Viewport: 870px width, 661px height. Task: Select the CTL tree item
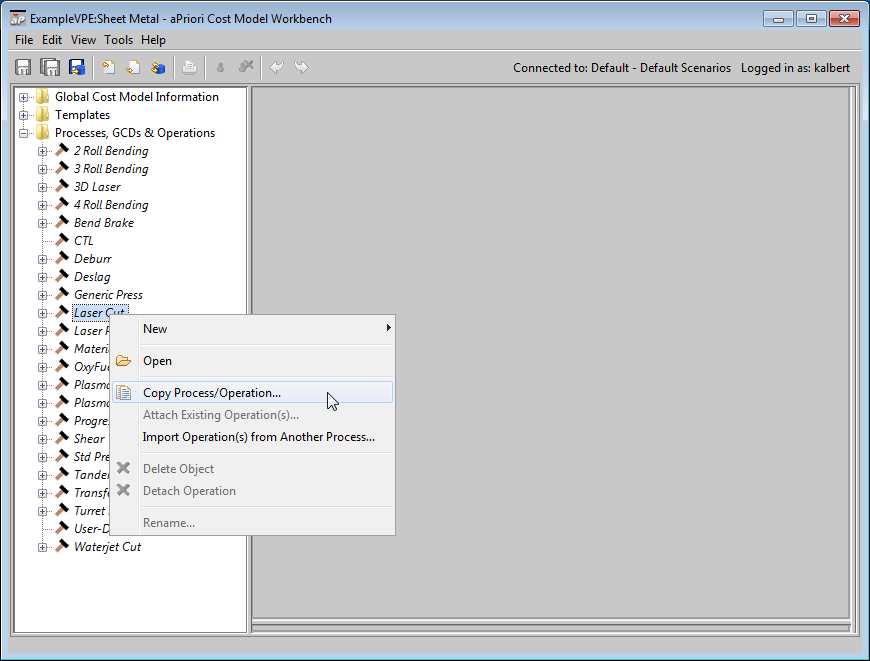click(x=83, y=241)
